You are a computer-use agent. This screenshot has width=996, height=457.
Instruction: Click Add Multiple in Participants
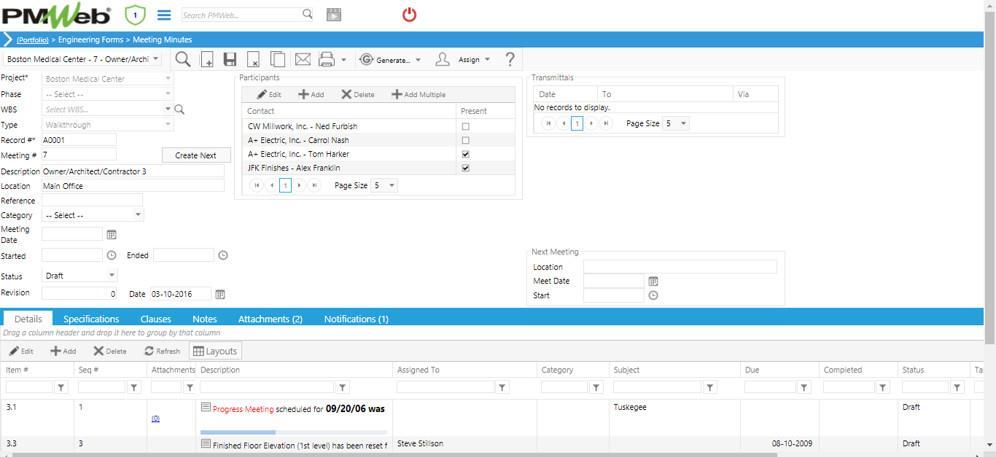[x=418, y=95]
